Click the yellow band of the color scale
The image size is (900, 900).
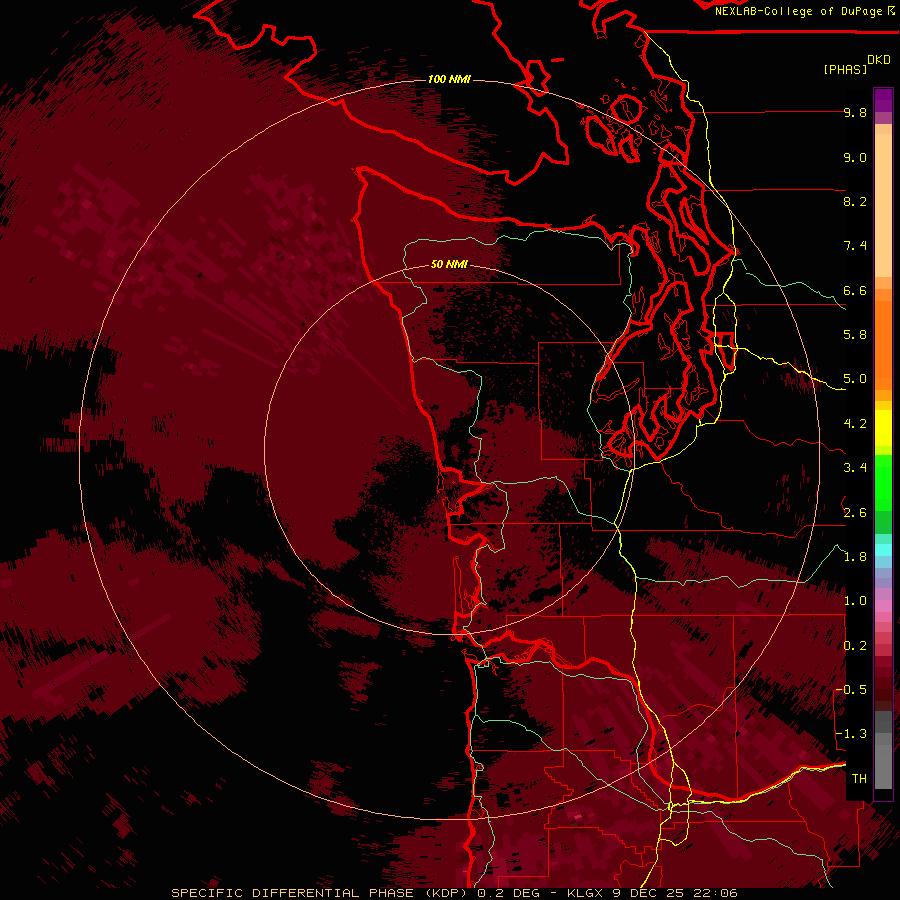pos(883,428)
